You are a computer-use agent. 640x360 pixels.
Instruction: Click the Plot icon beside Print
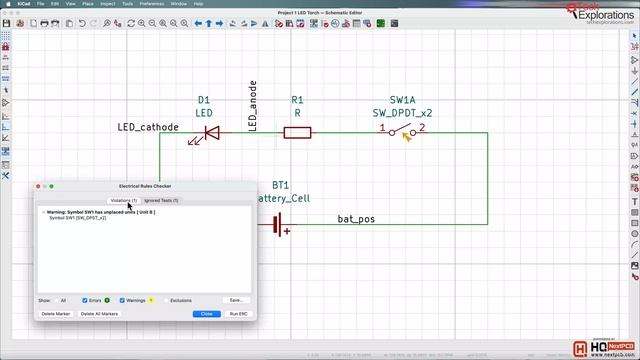coord(55,24)
